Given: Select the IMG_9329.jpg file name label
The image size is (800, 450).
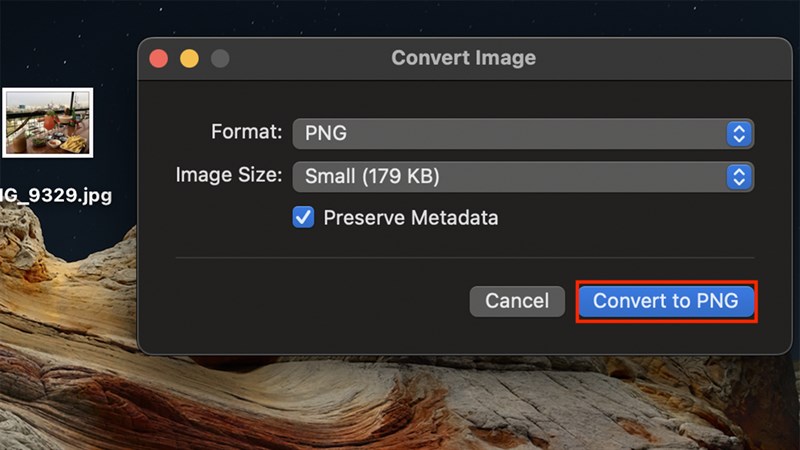Looking at the screenshot, I should pos(55,194).
